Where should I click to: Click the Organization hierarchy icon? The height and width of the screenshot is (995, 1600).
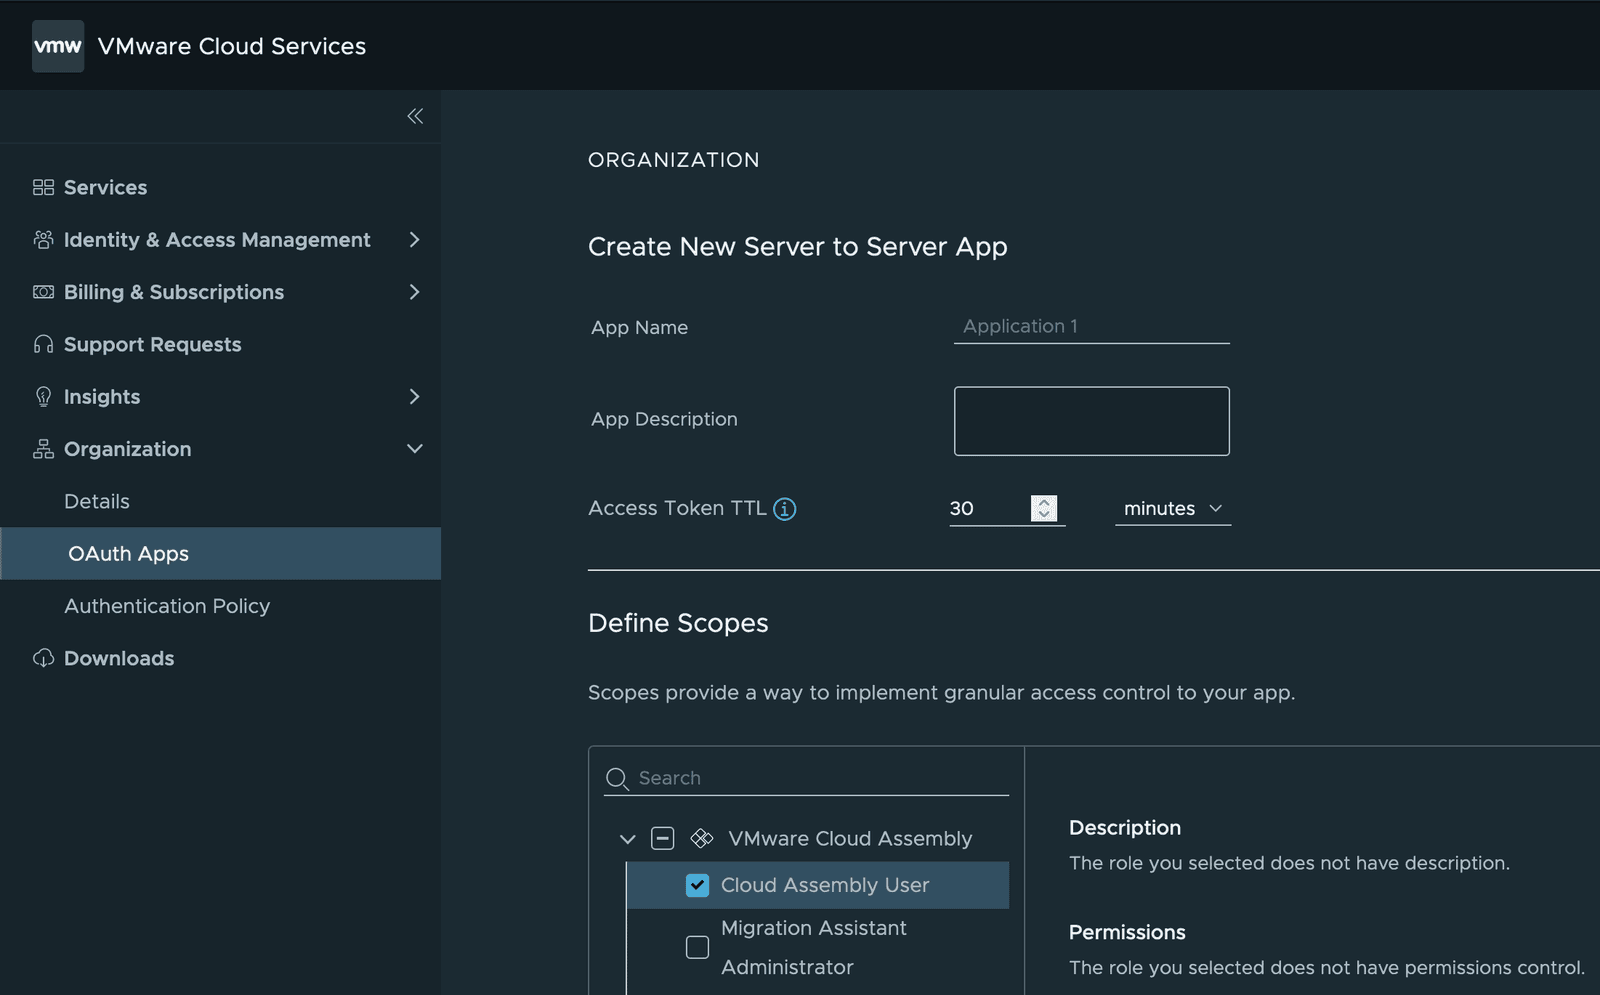43,449
